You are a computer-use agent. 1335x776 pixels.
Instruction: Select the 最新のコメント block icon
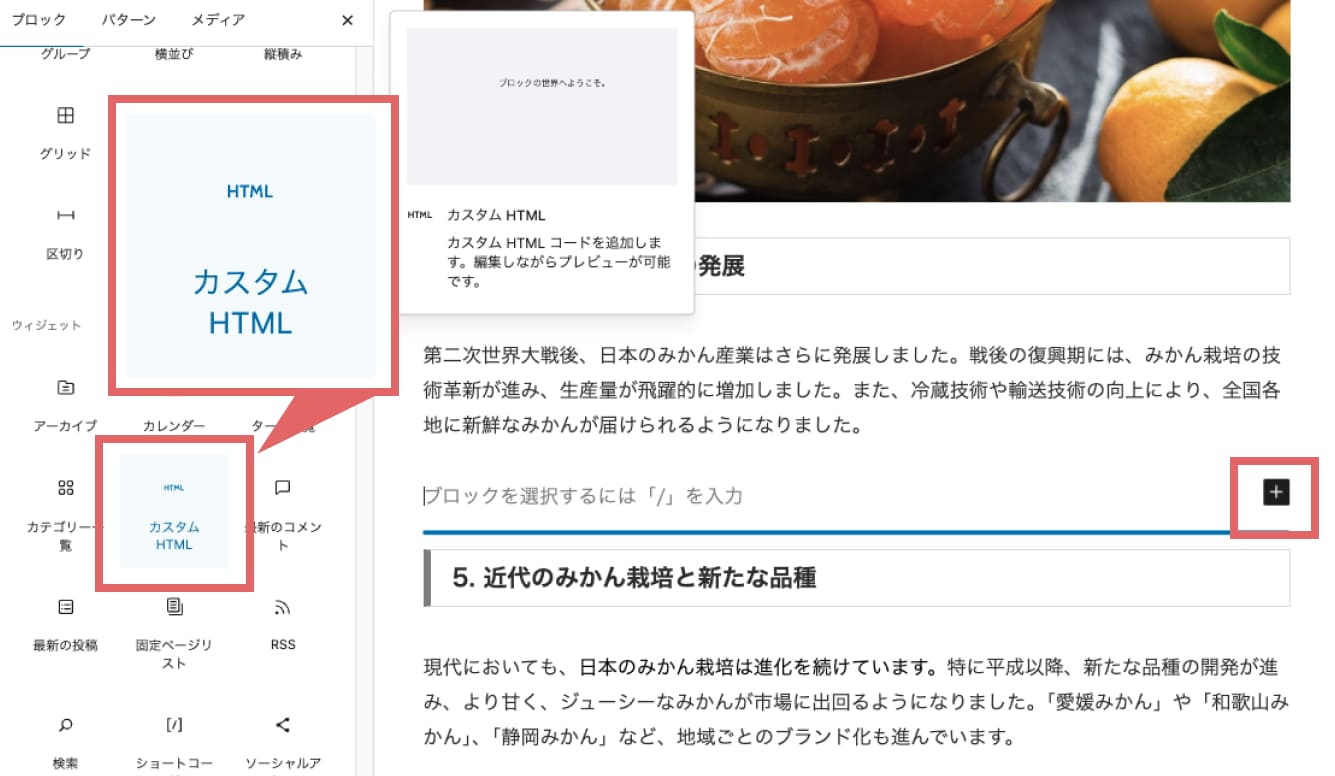click(282, 488)
